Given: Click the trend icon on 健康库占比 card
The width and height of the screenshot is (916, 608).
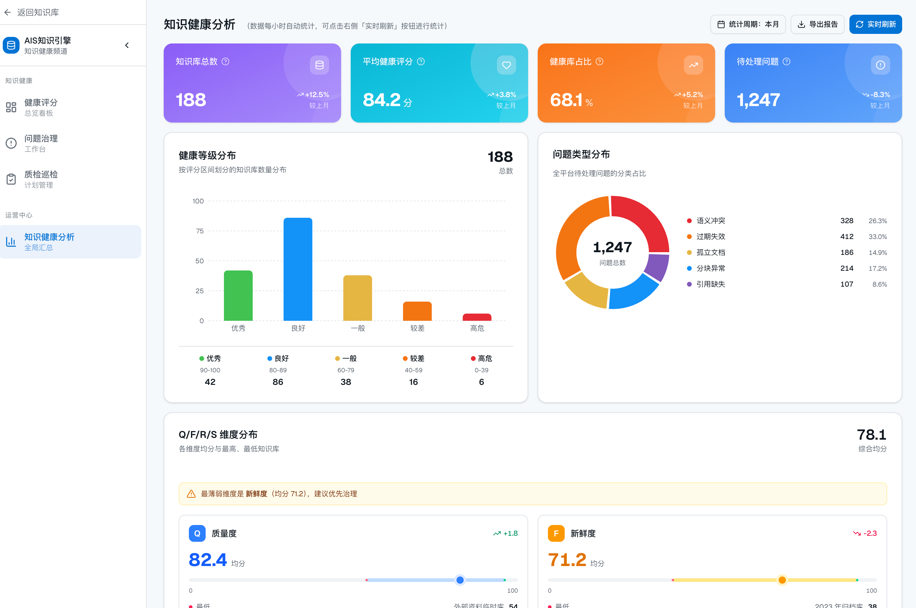Looking at the screenshot, I should pyautogui.click(x=693, y=65).
